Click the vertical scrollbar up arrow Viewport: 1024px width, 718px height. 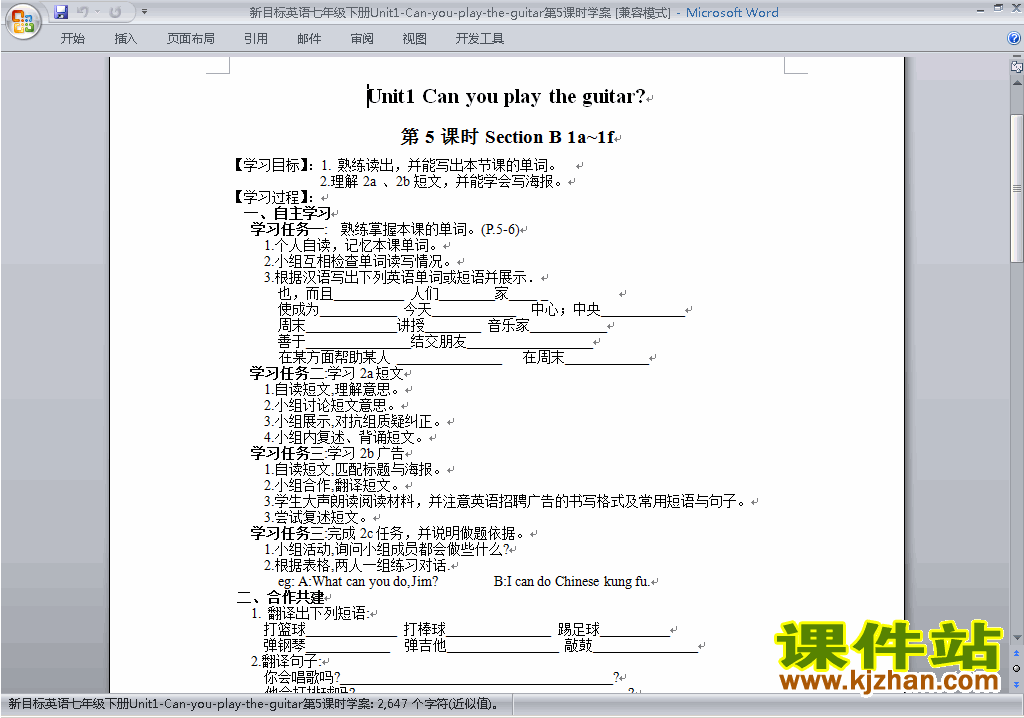[x=1017, y=84]
